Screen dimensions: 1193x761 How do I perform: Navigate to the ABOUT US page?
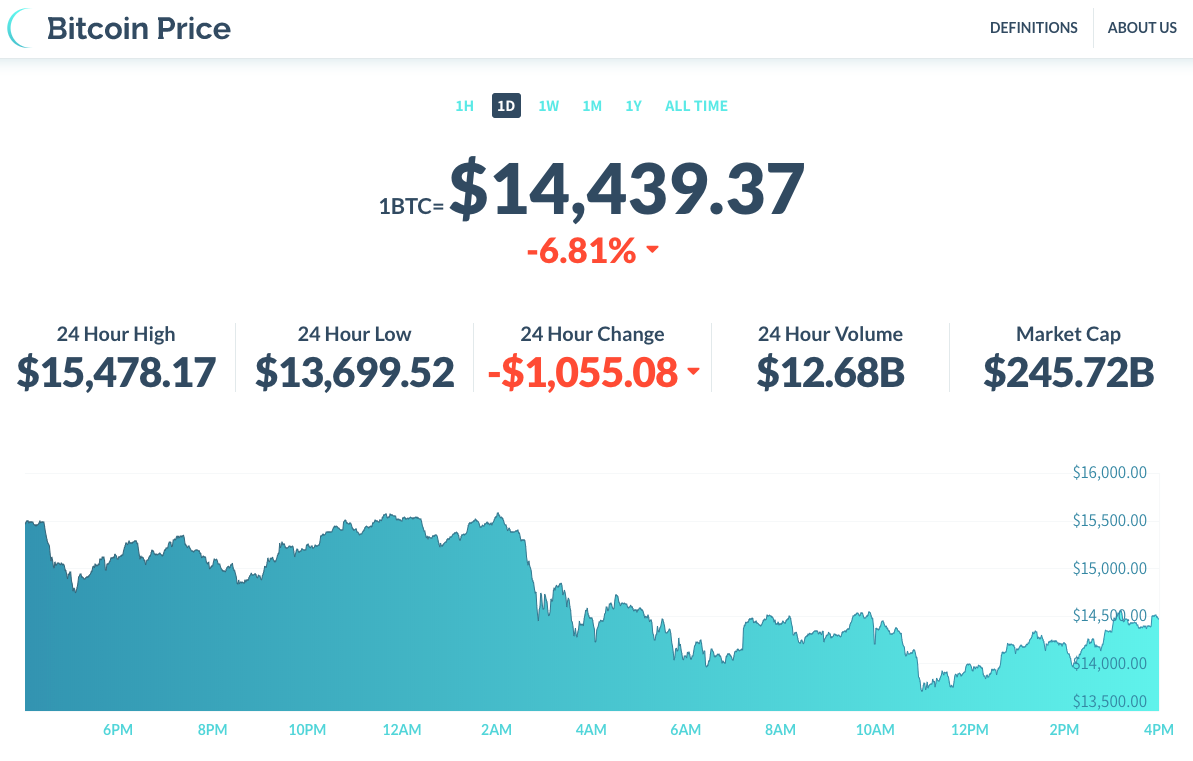coord(1142,27)
